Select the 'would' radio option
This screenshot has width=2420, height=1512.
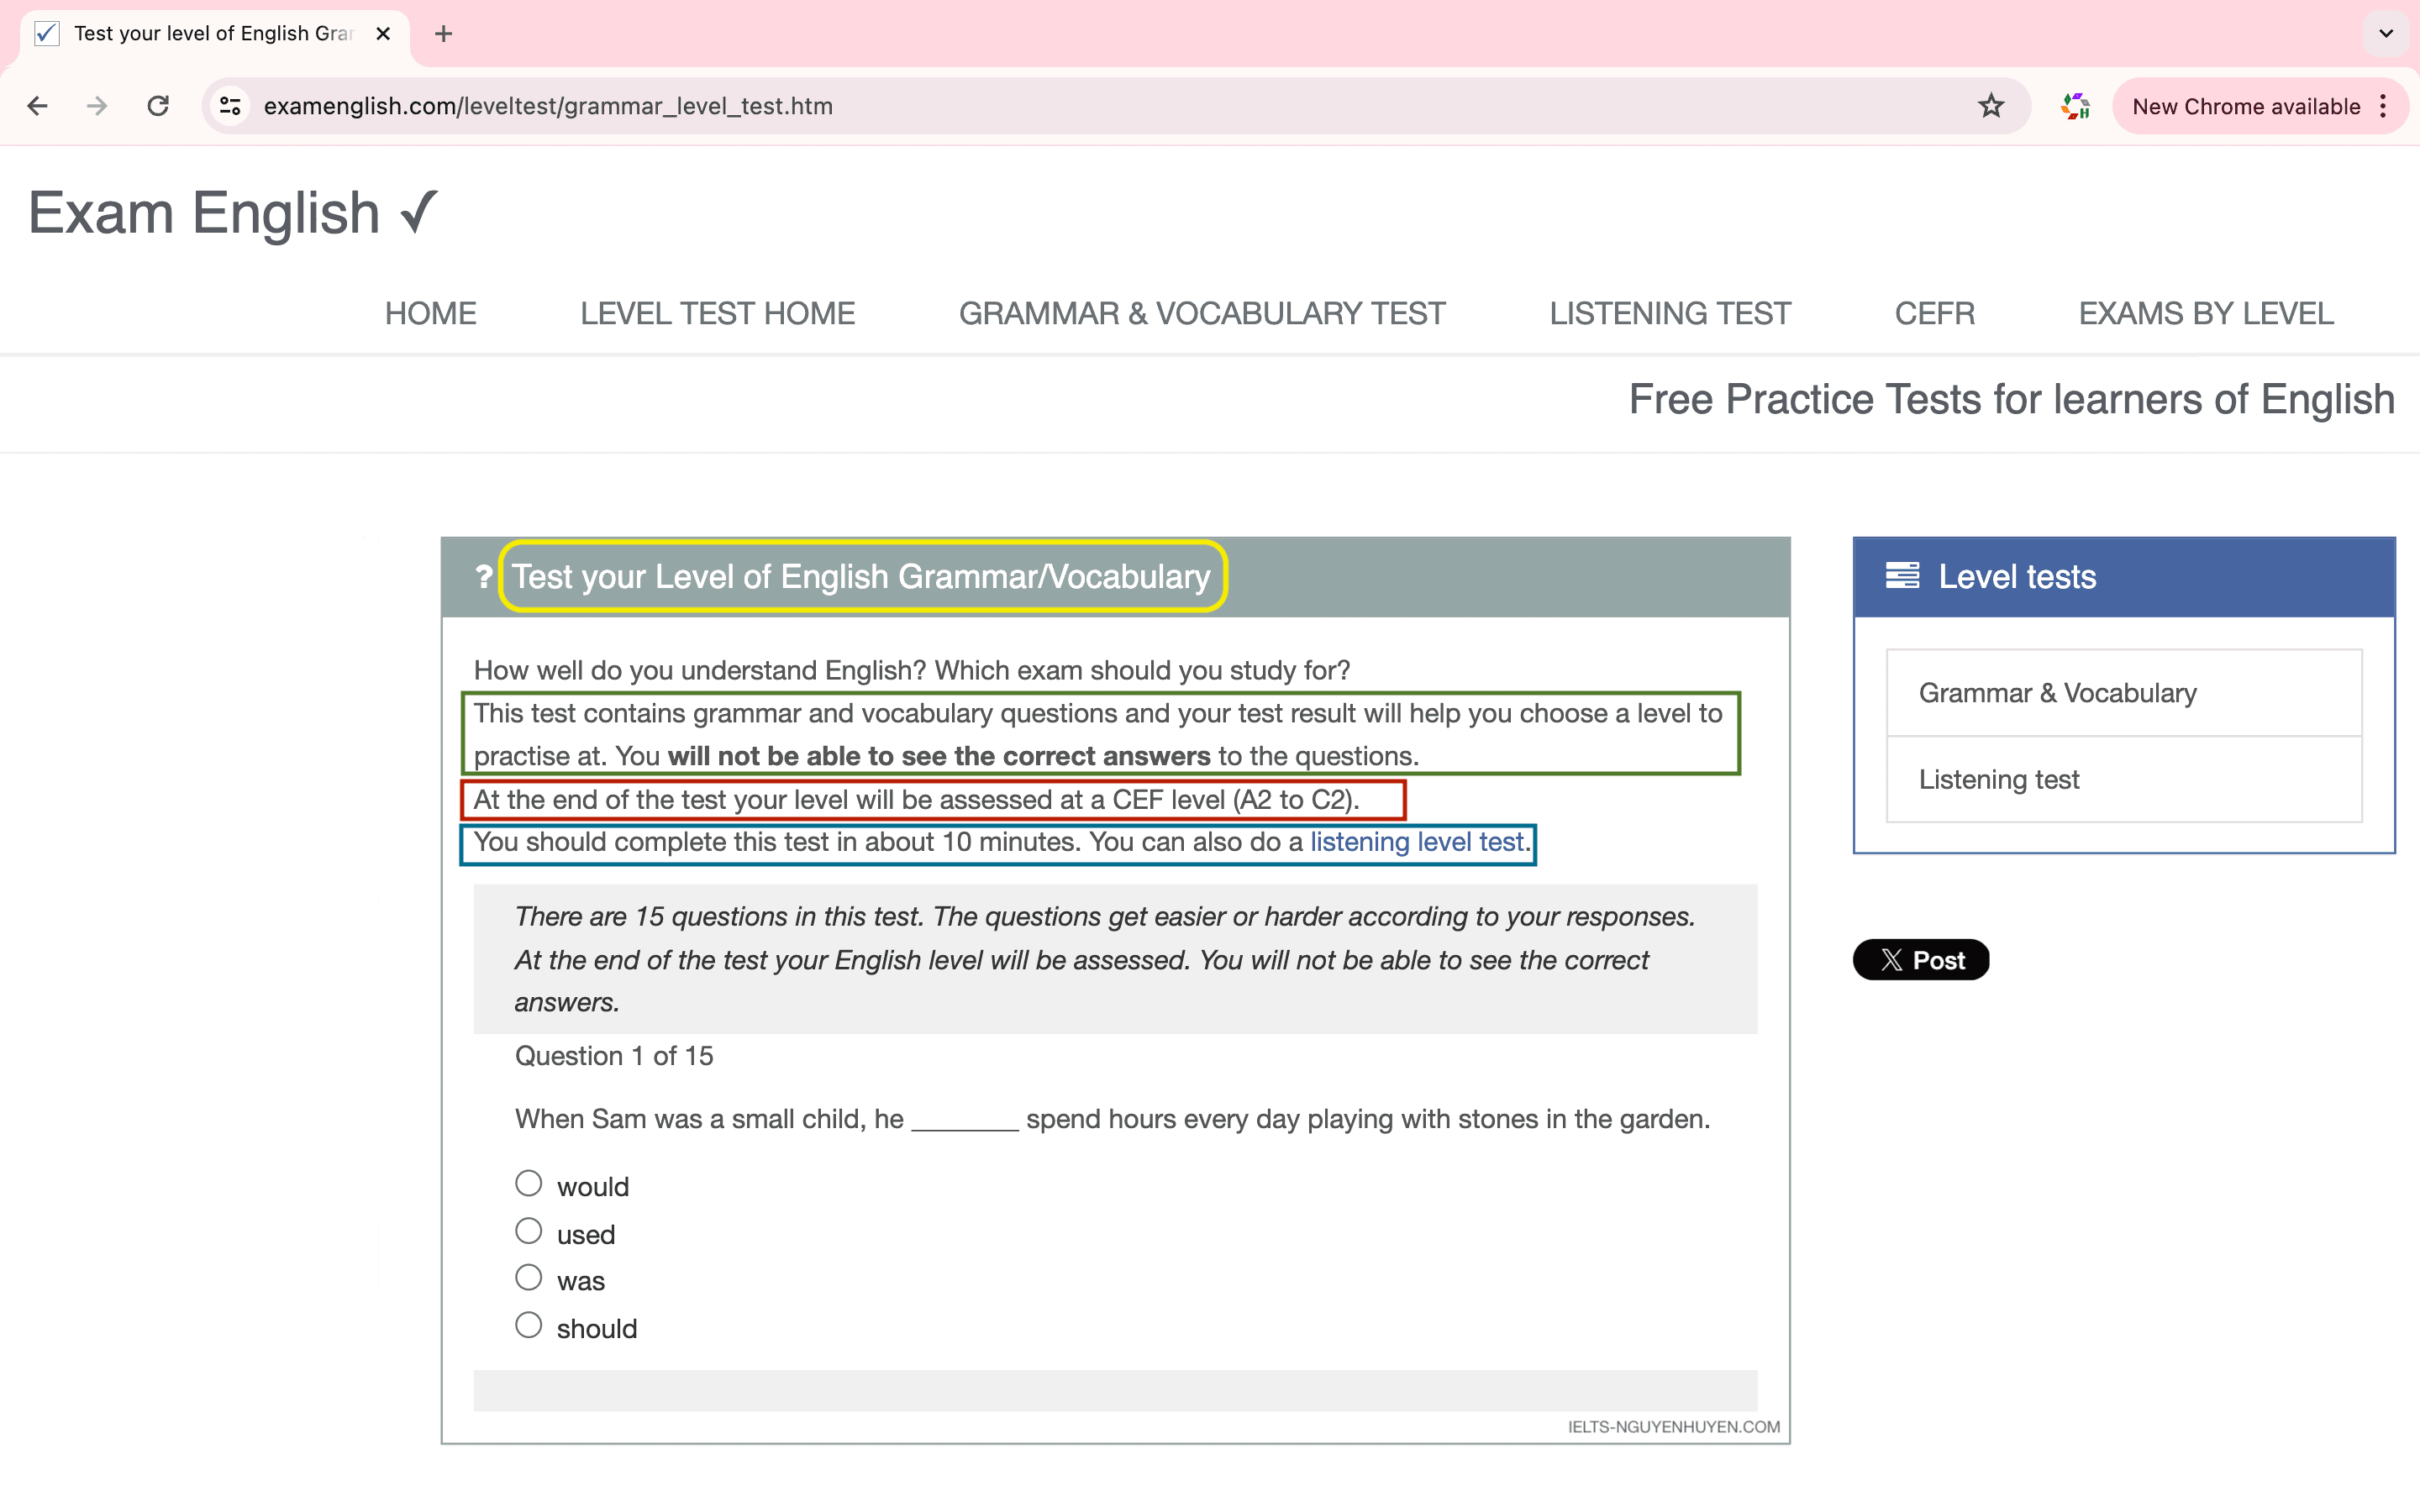[528, 1184]
